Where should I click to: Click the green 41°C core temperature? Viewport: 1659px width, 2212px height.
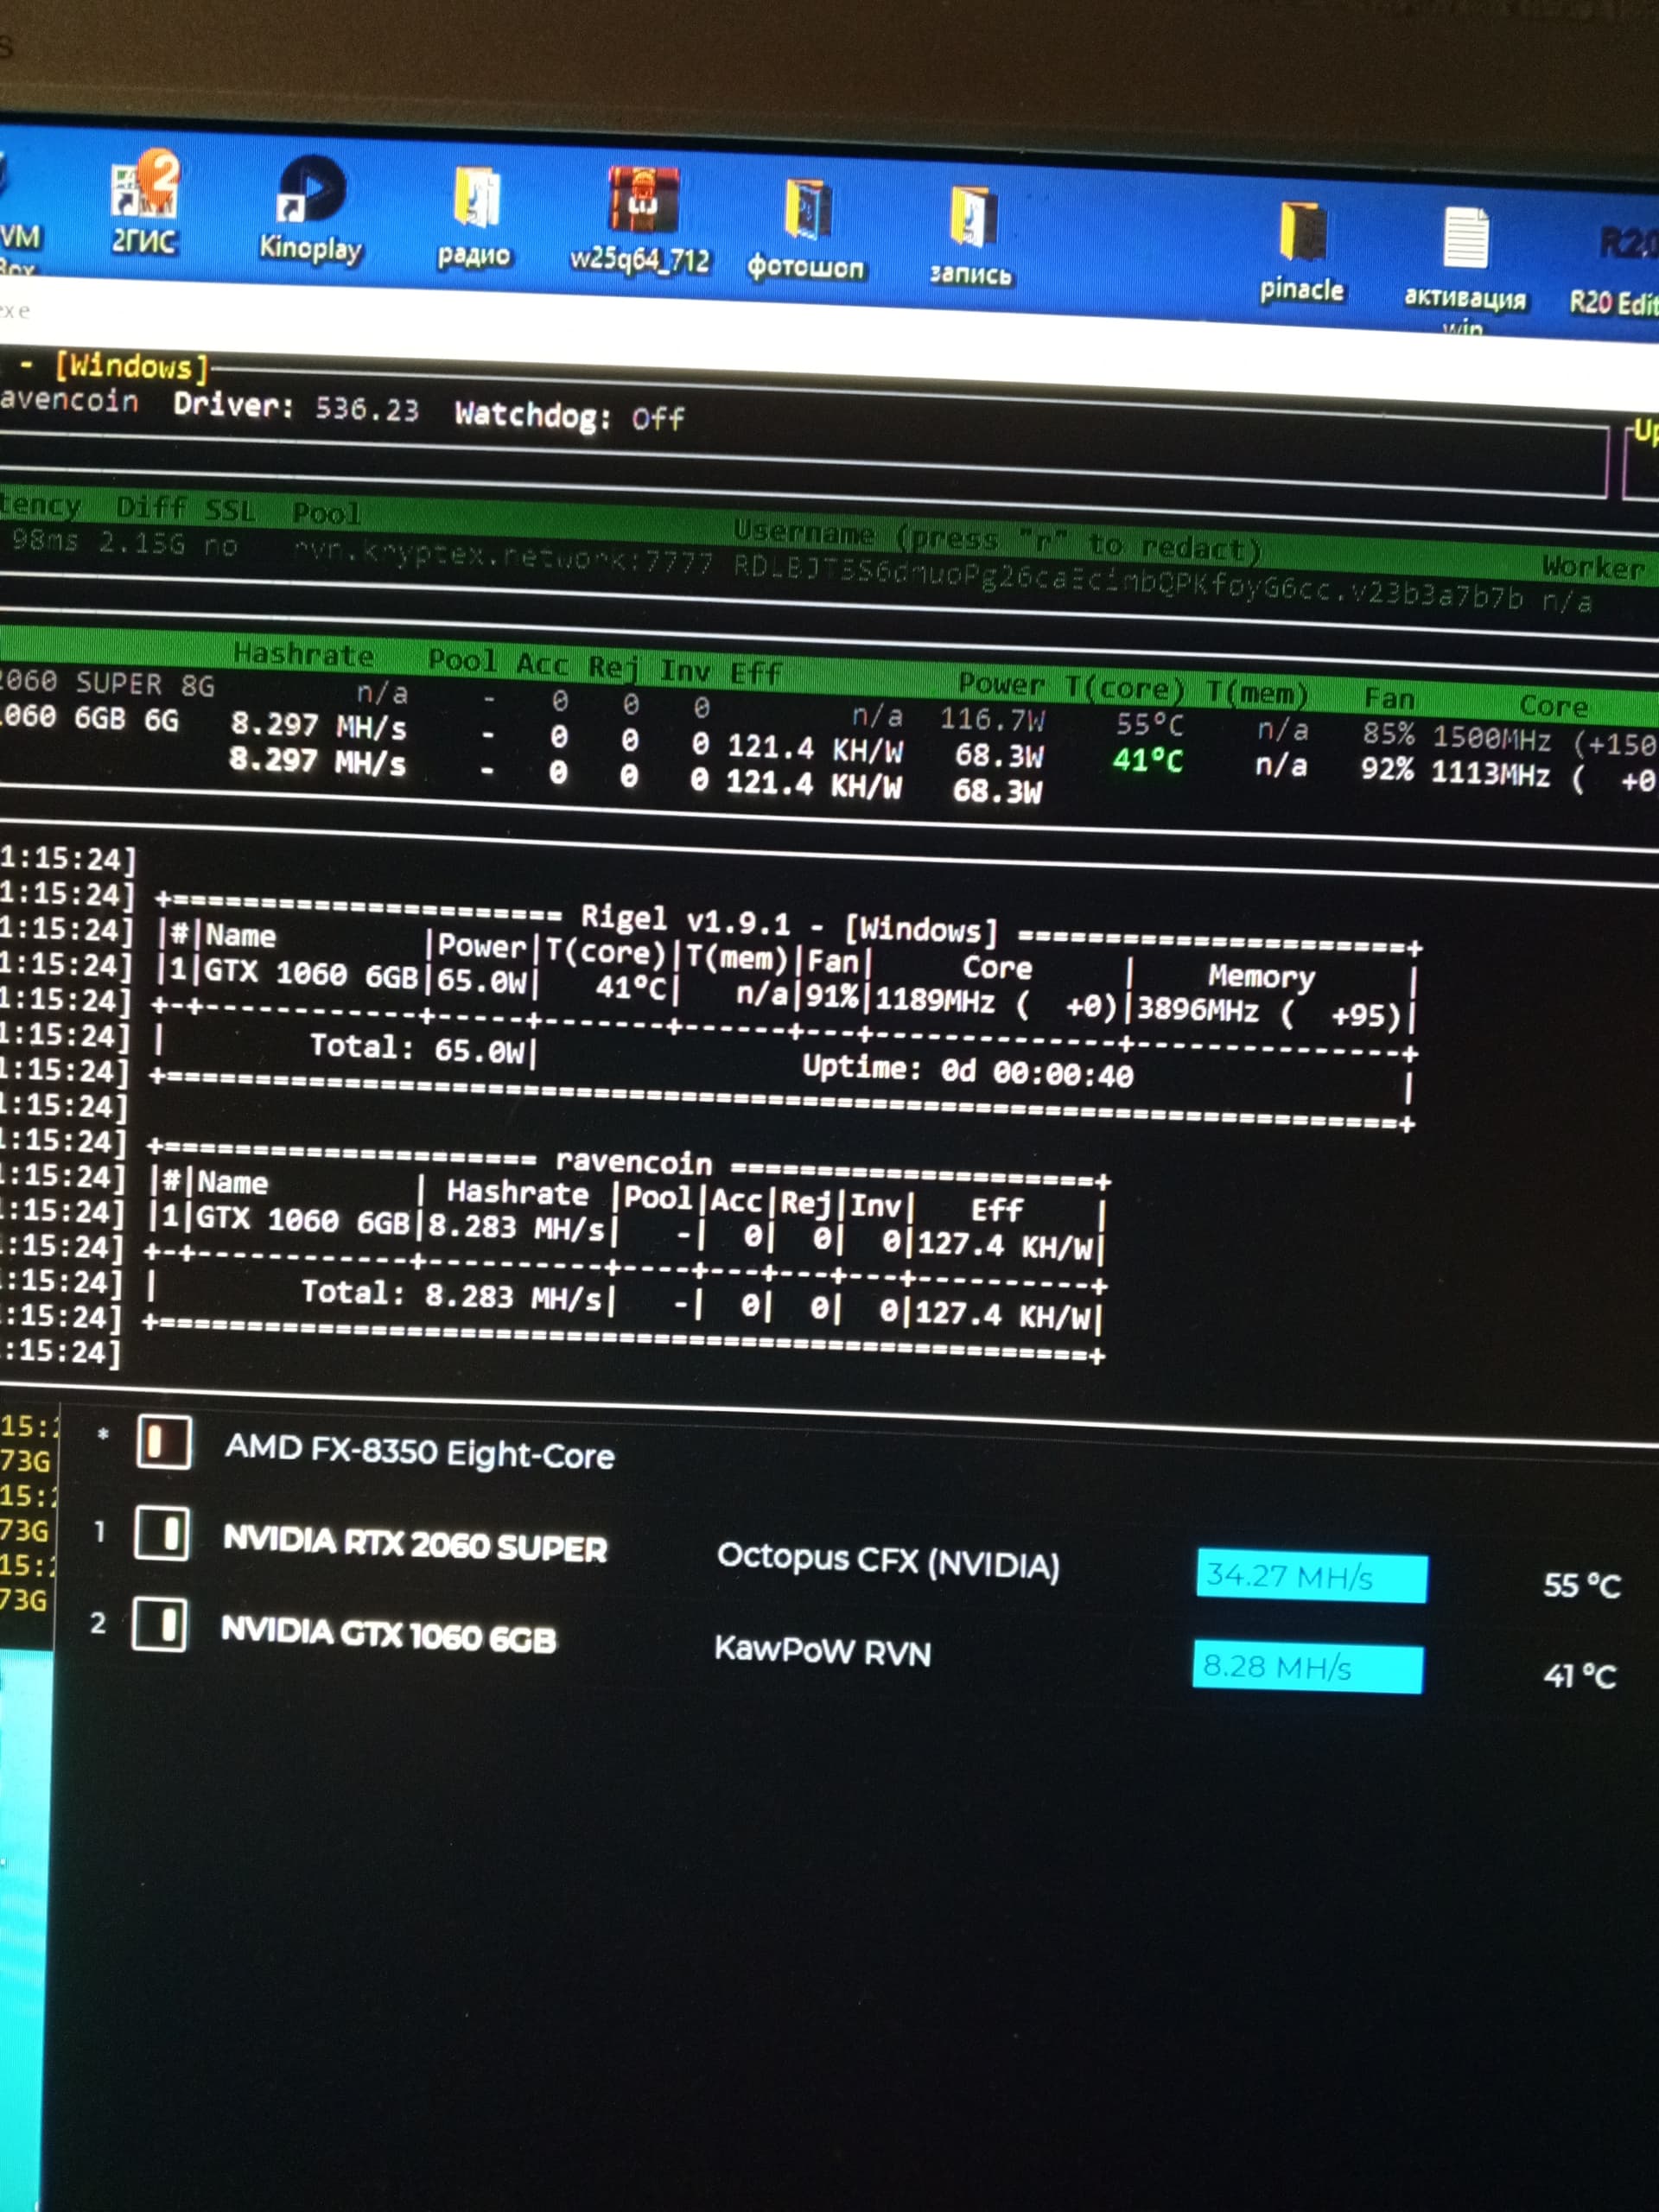pos(1148,761)
